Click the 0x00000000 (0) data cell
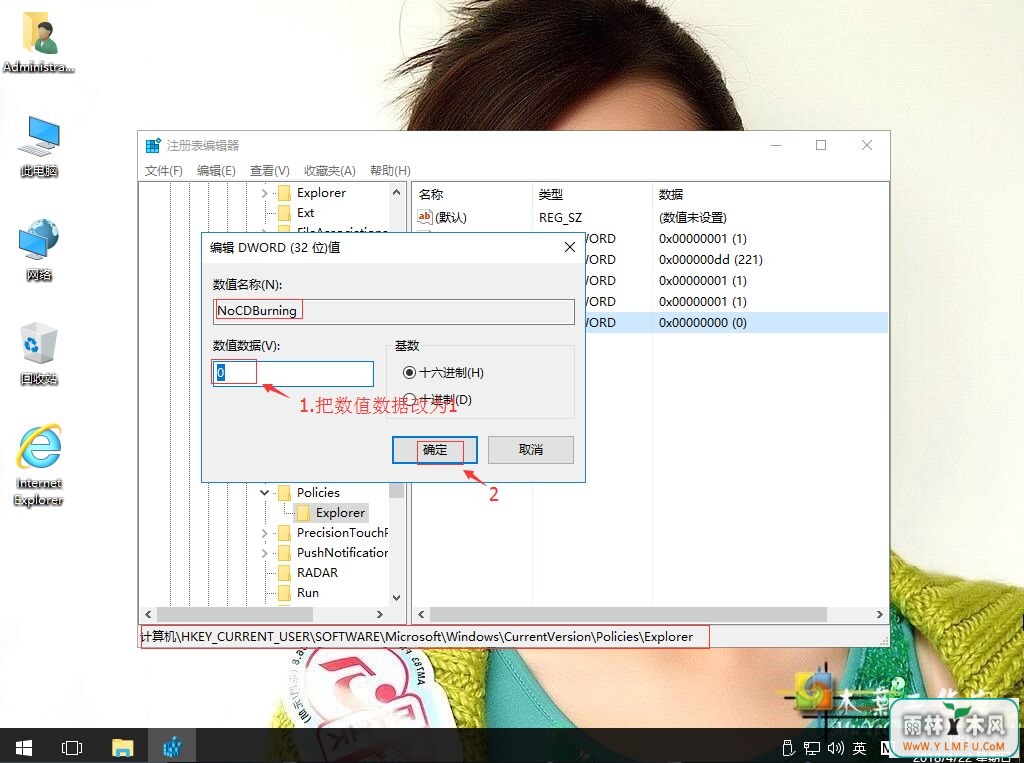 pos(703,322)
